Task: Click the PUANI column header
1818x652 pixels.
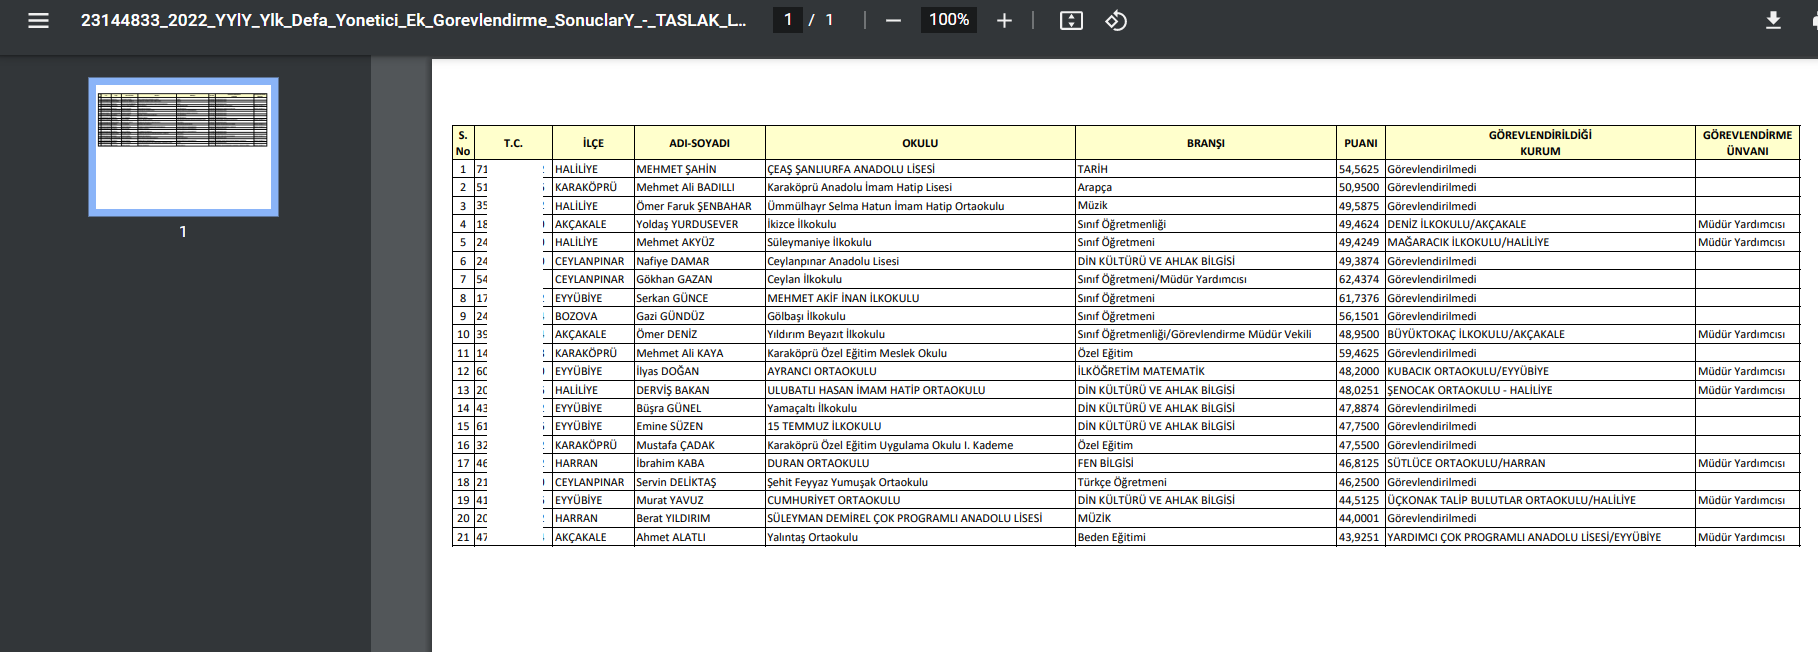Action: [1360, 143]
